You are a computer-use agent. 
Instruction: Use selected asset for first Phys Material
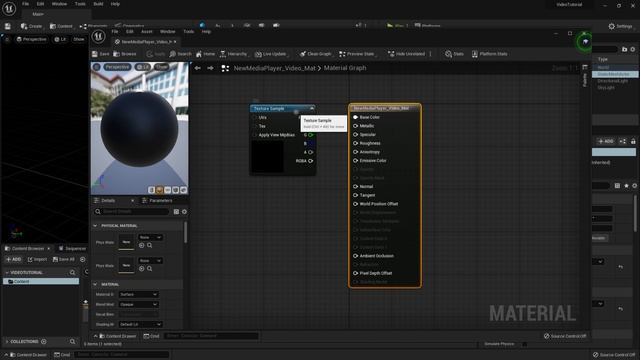pos(142,245)
